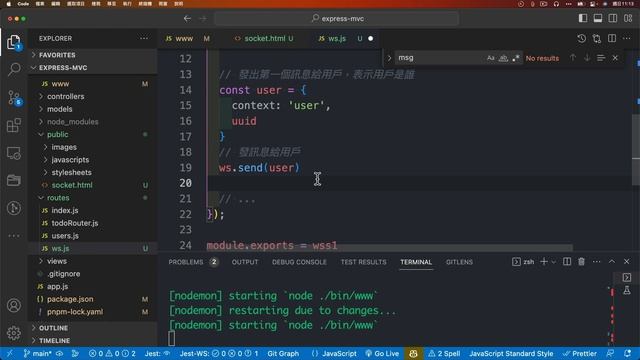Viewport: 640px width, 360px height.
Task: Open timeline history for ws.js
Action: click(581, 38)
